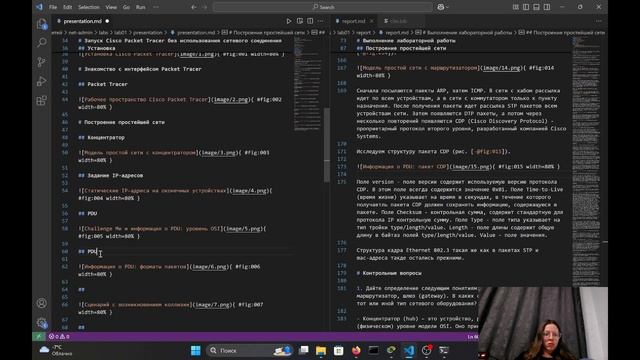Click the left editor minimap
The image size is (640, 360).
click(x=308, y=84)
